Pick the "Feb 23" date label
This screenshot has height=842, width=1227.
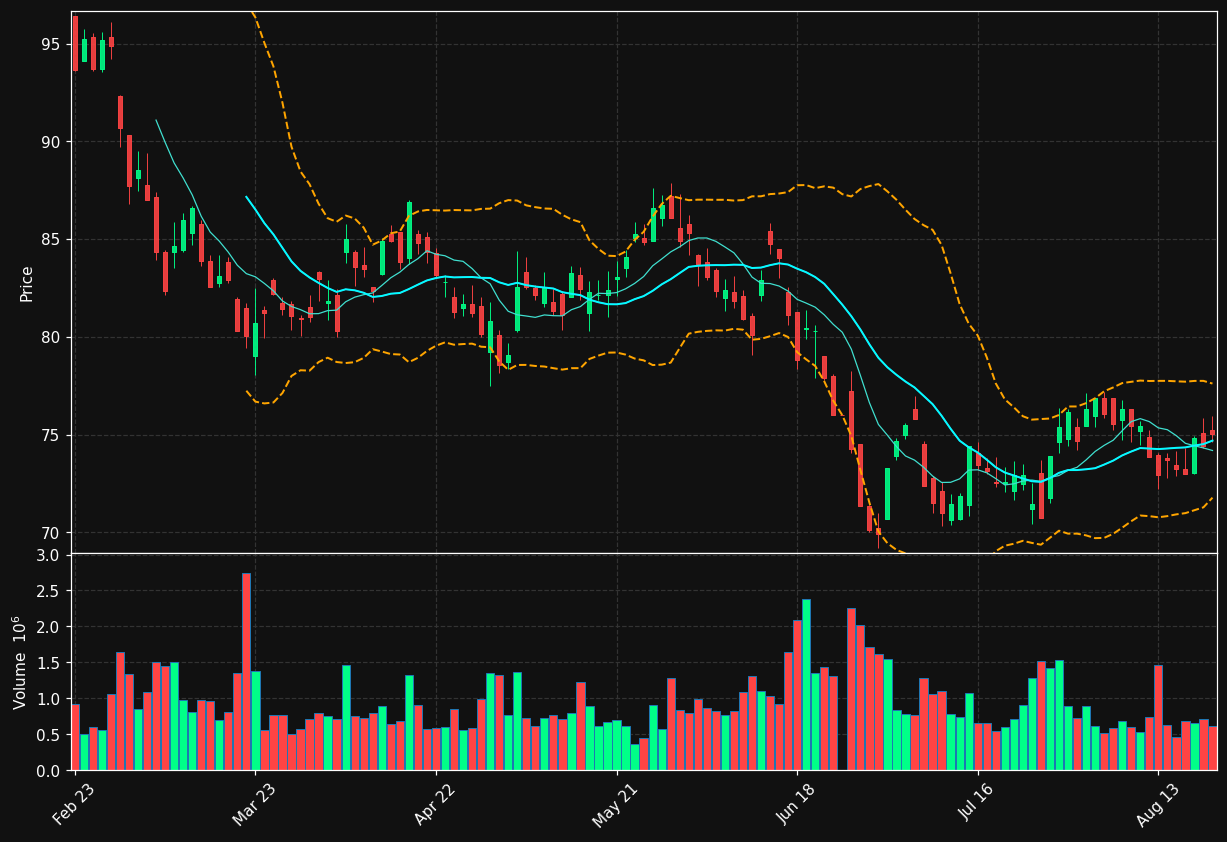(x=75, y=803)
